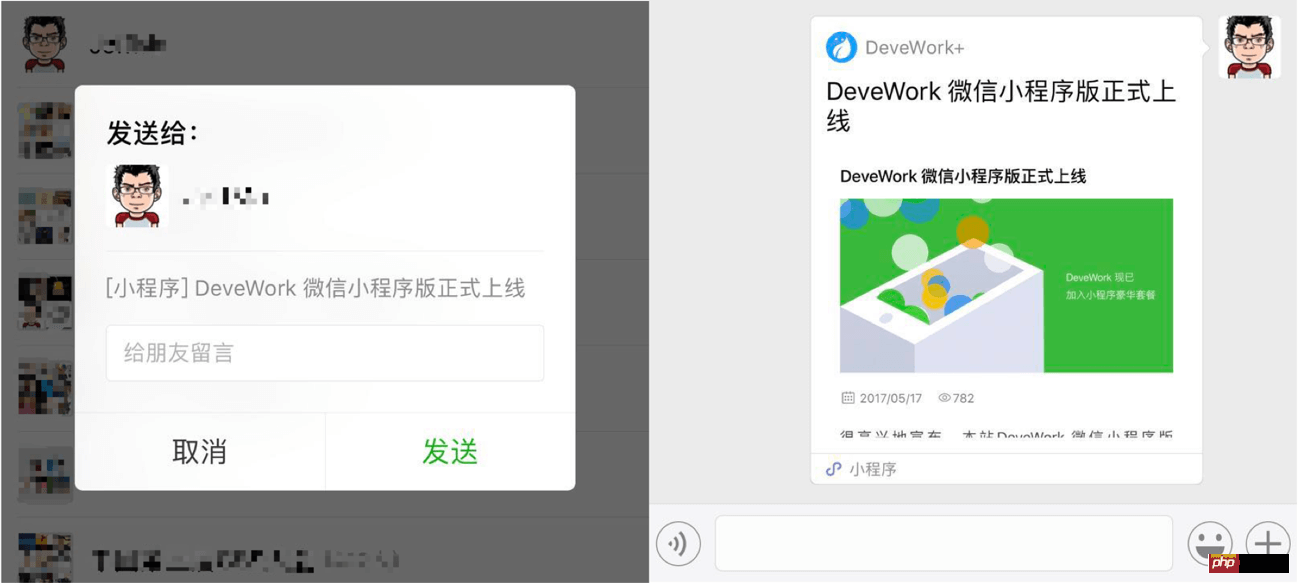Tap sender avatar beside chat card

pyautogui.click(x=1249, y=47)
